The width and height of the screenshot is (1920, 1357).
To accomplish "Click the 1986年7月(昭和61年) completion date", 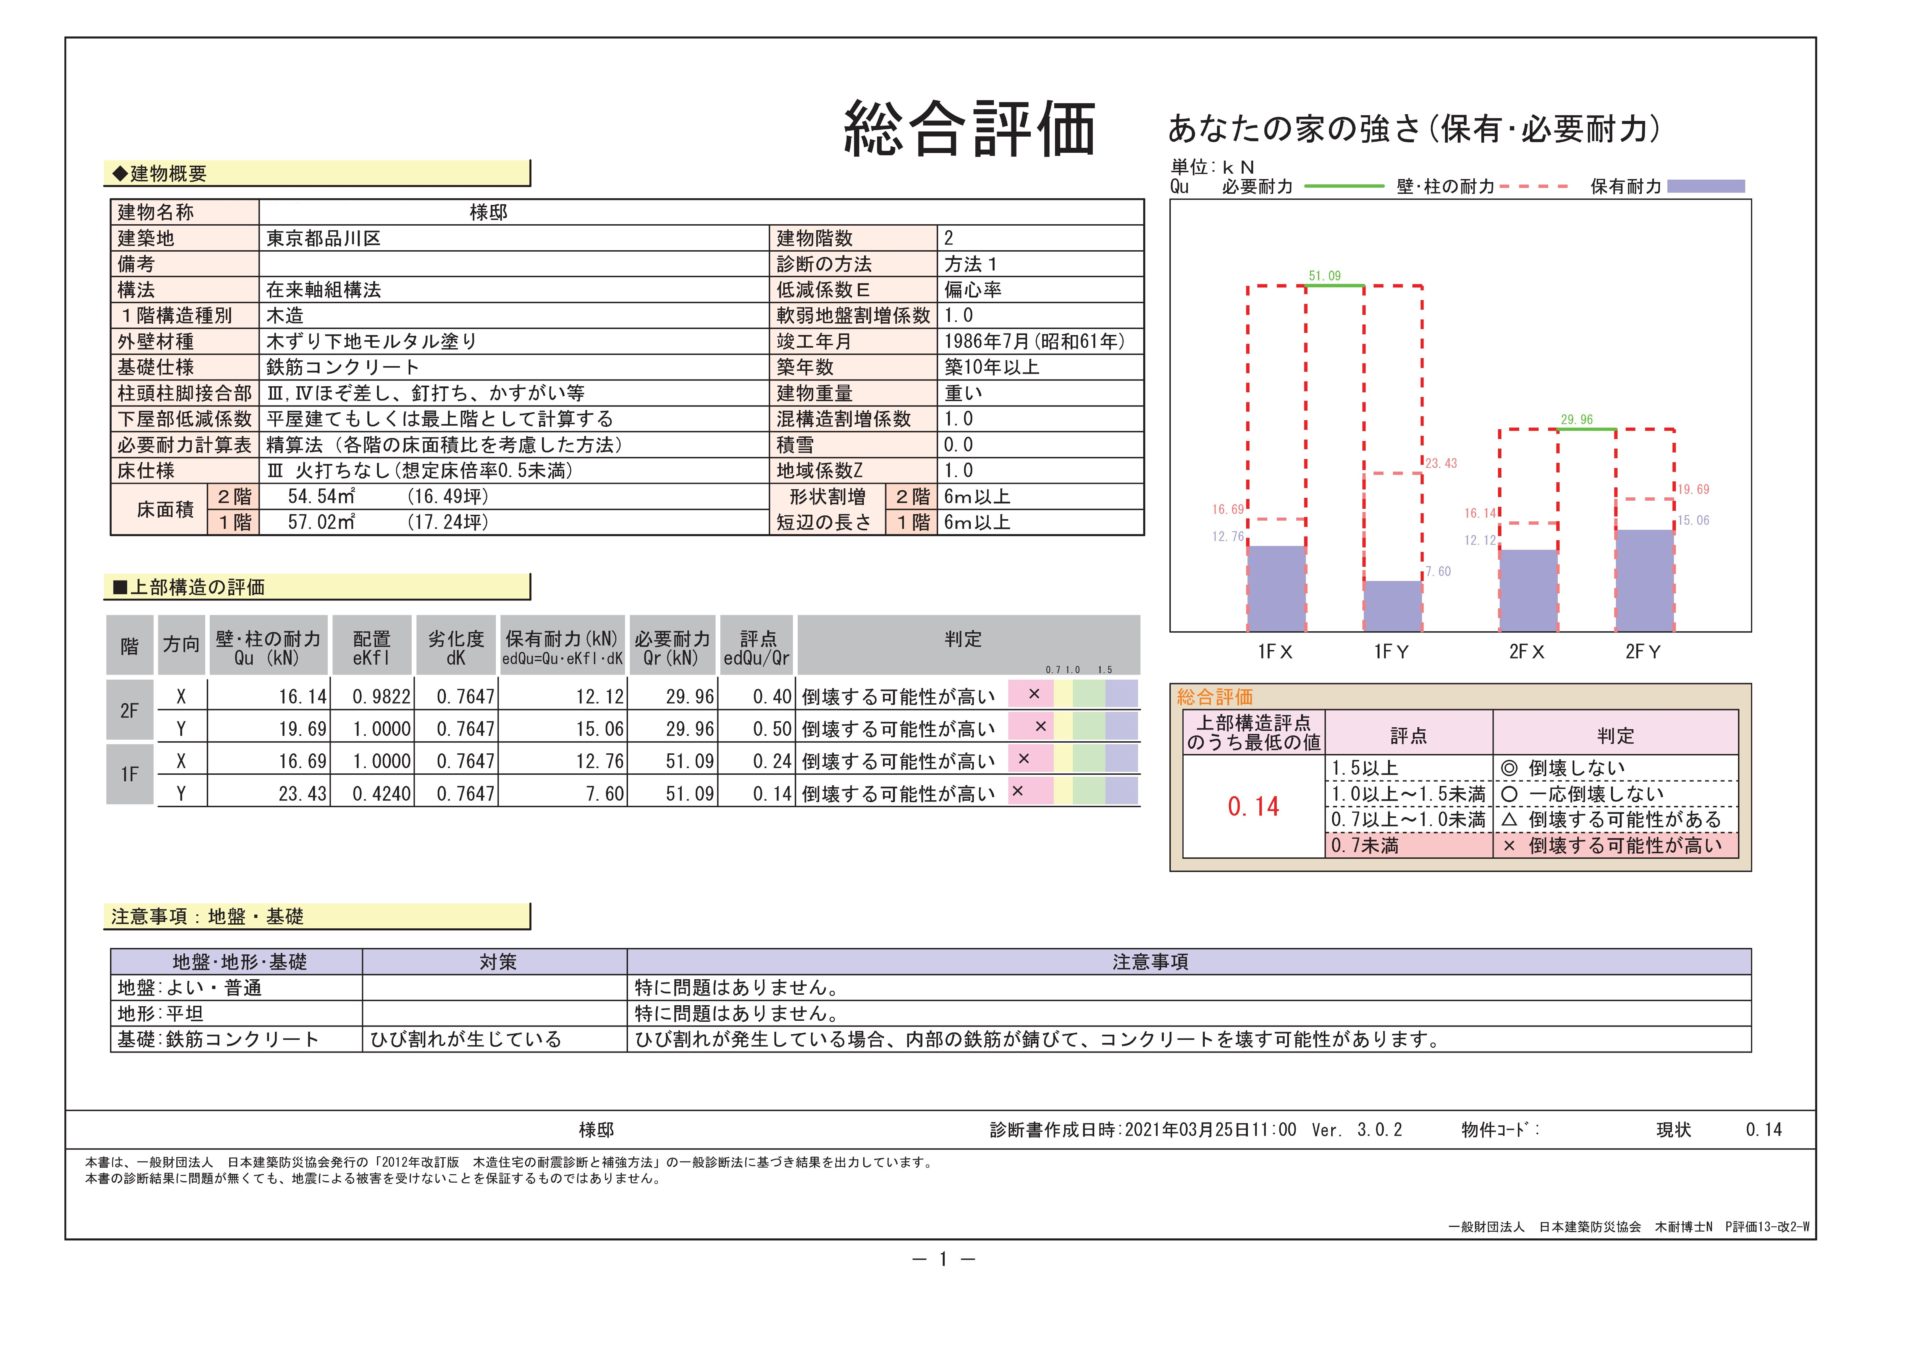I will [x=1040, y=341].
